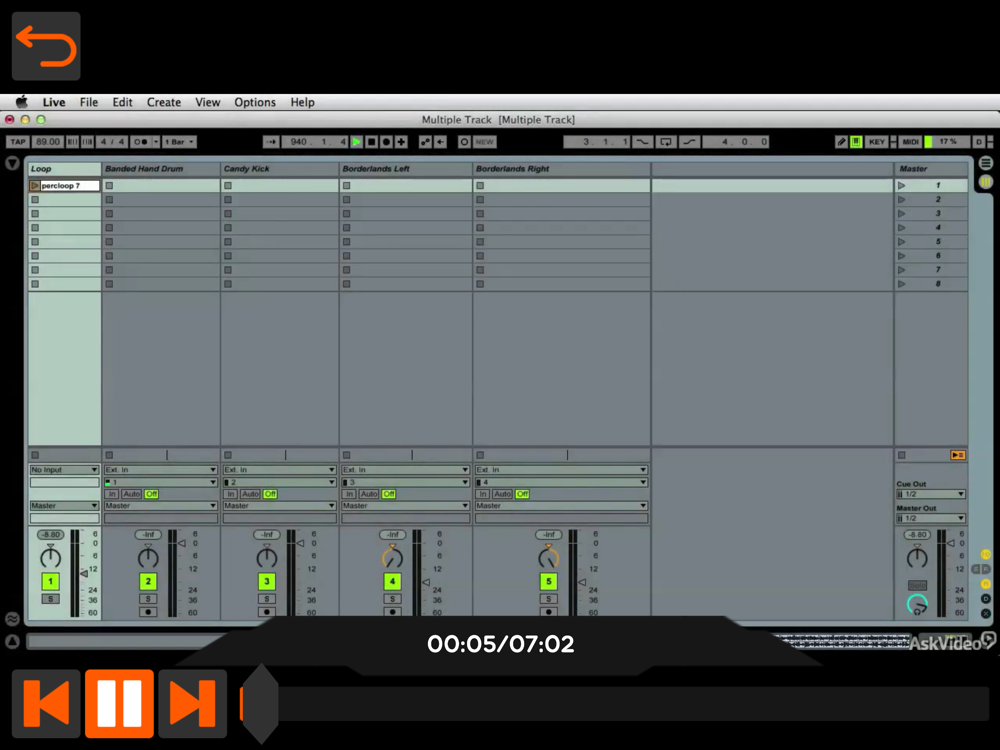Click the Overdub plus button
The image size is (1000, 750).
click(x=401, y=142)
